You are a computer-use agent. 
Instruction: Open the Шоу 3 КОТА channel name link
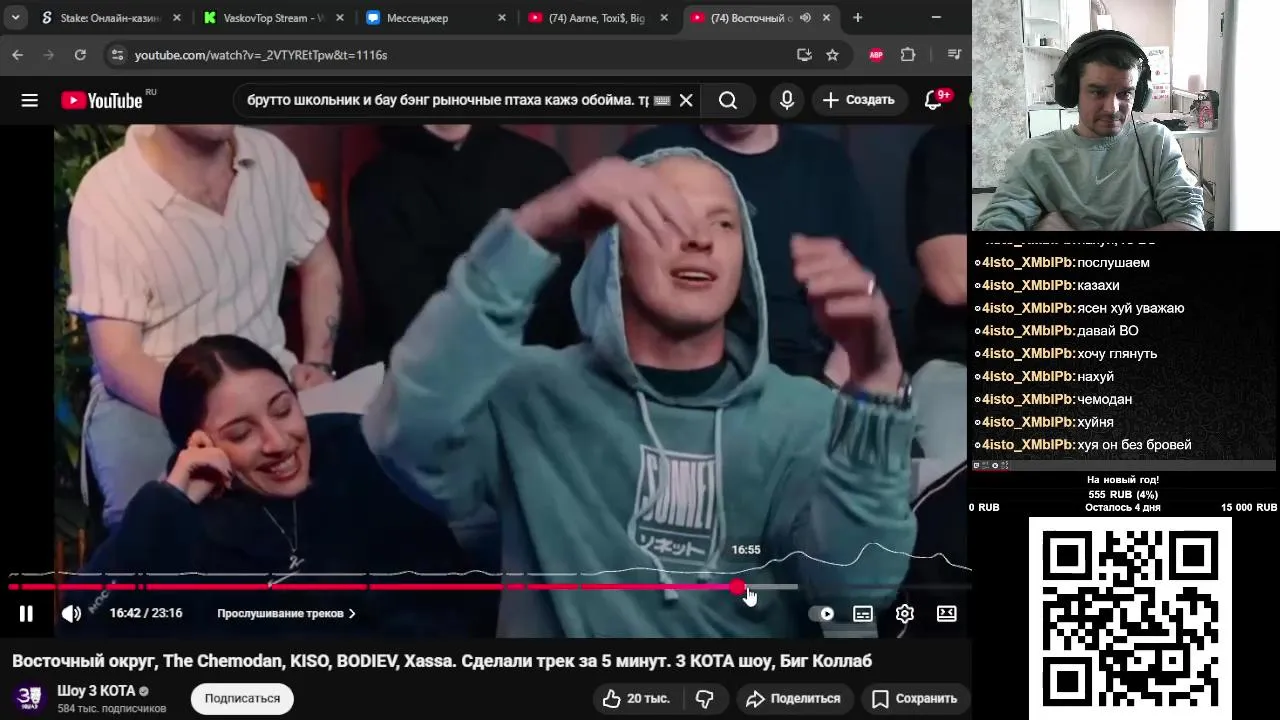tap(96, 690)
